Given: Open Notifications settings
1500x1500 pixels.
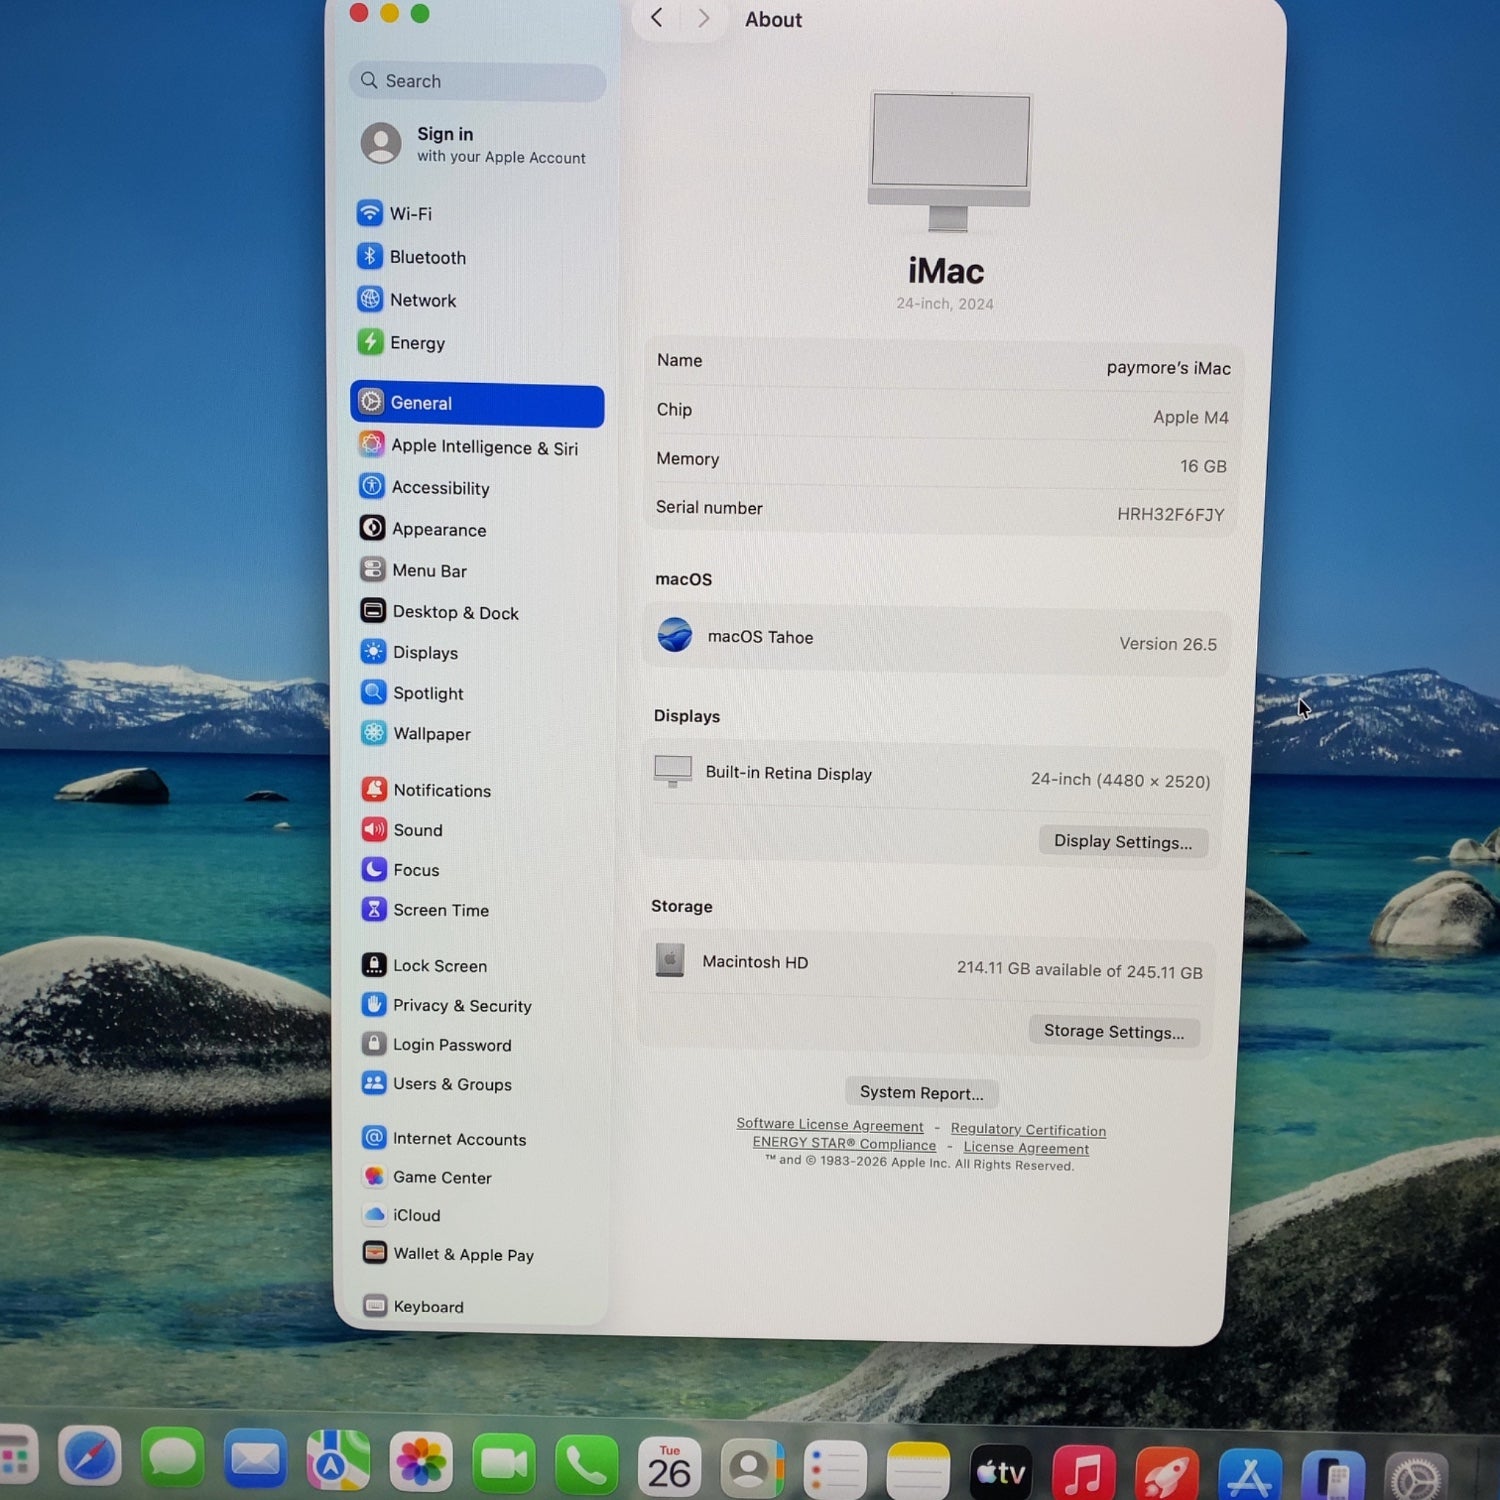Looking at the screenshot, I should point(426,790).
